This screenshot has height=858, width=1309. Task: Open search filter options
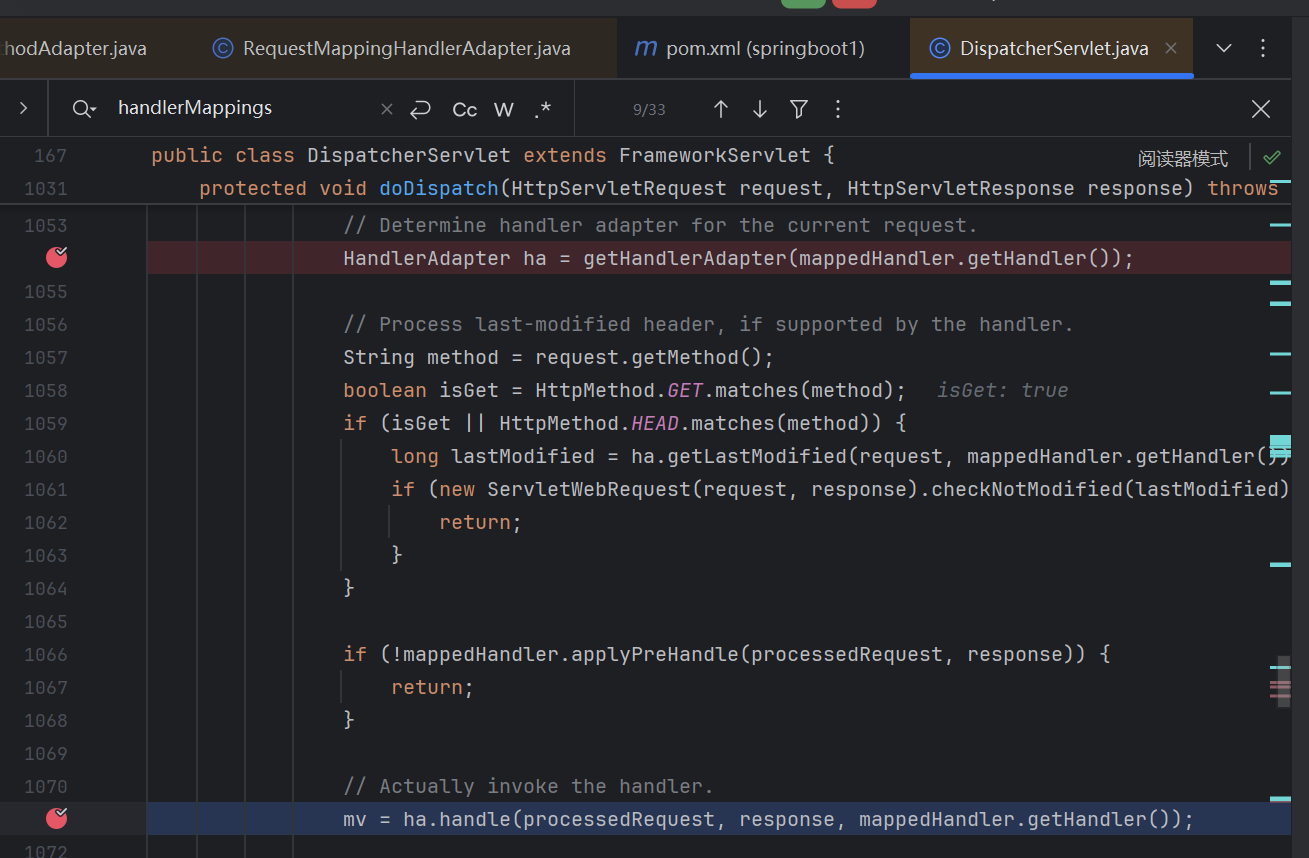coord(799,109)
